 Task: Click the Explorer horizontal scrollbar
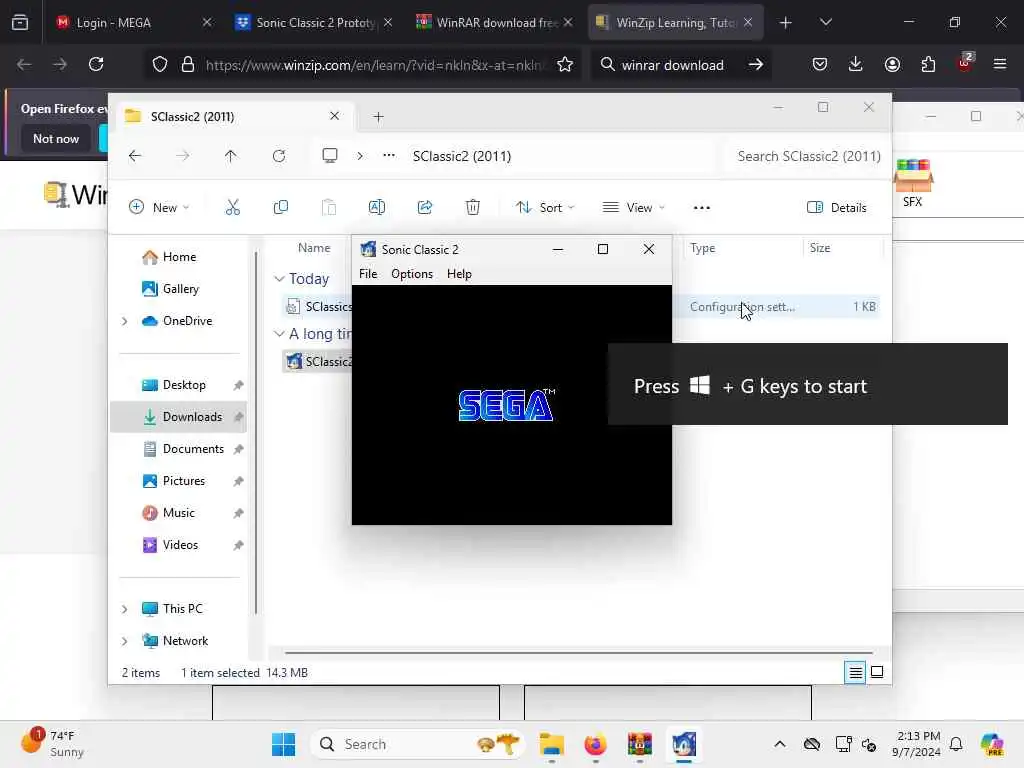(579, 652)
